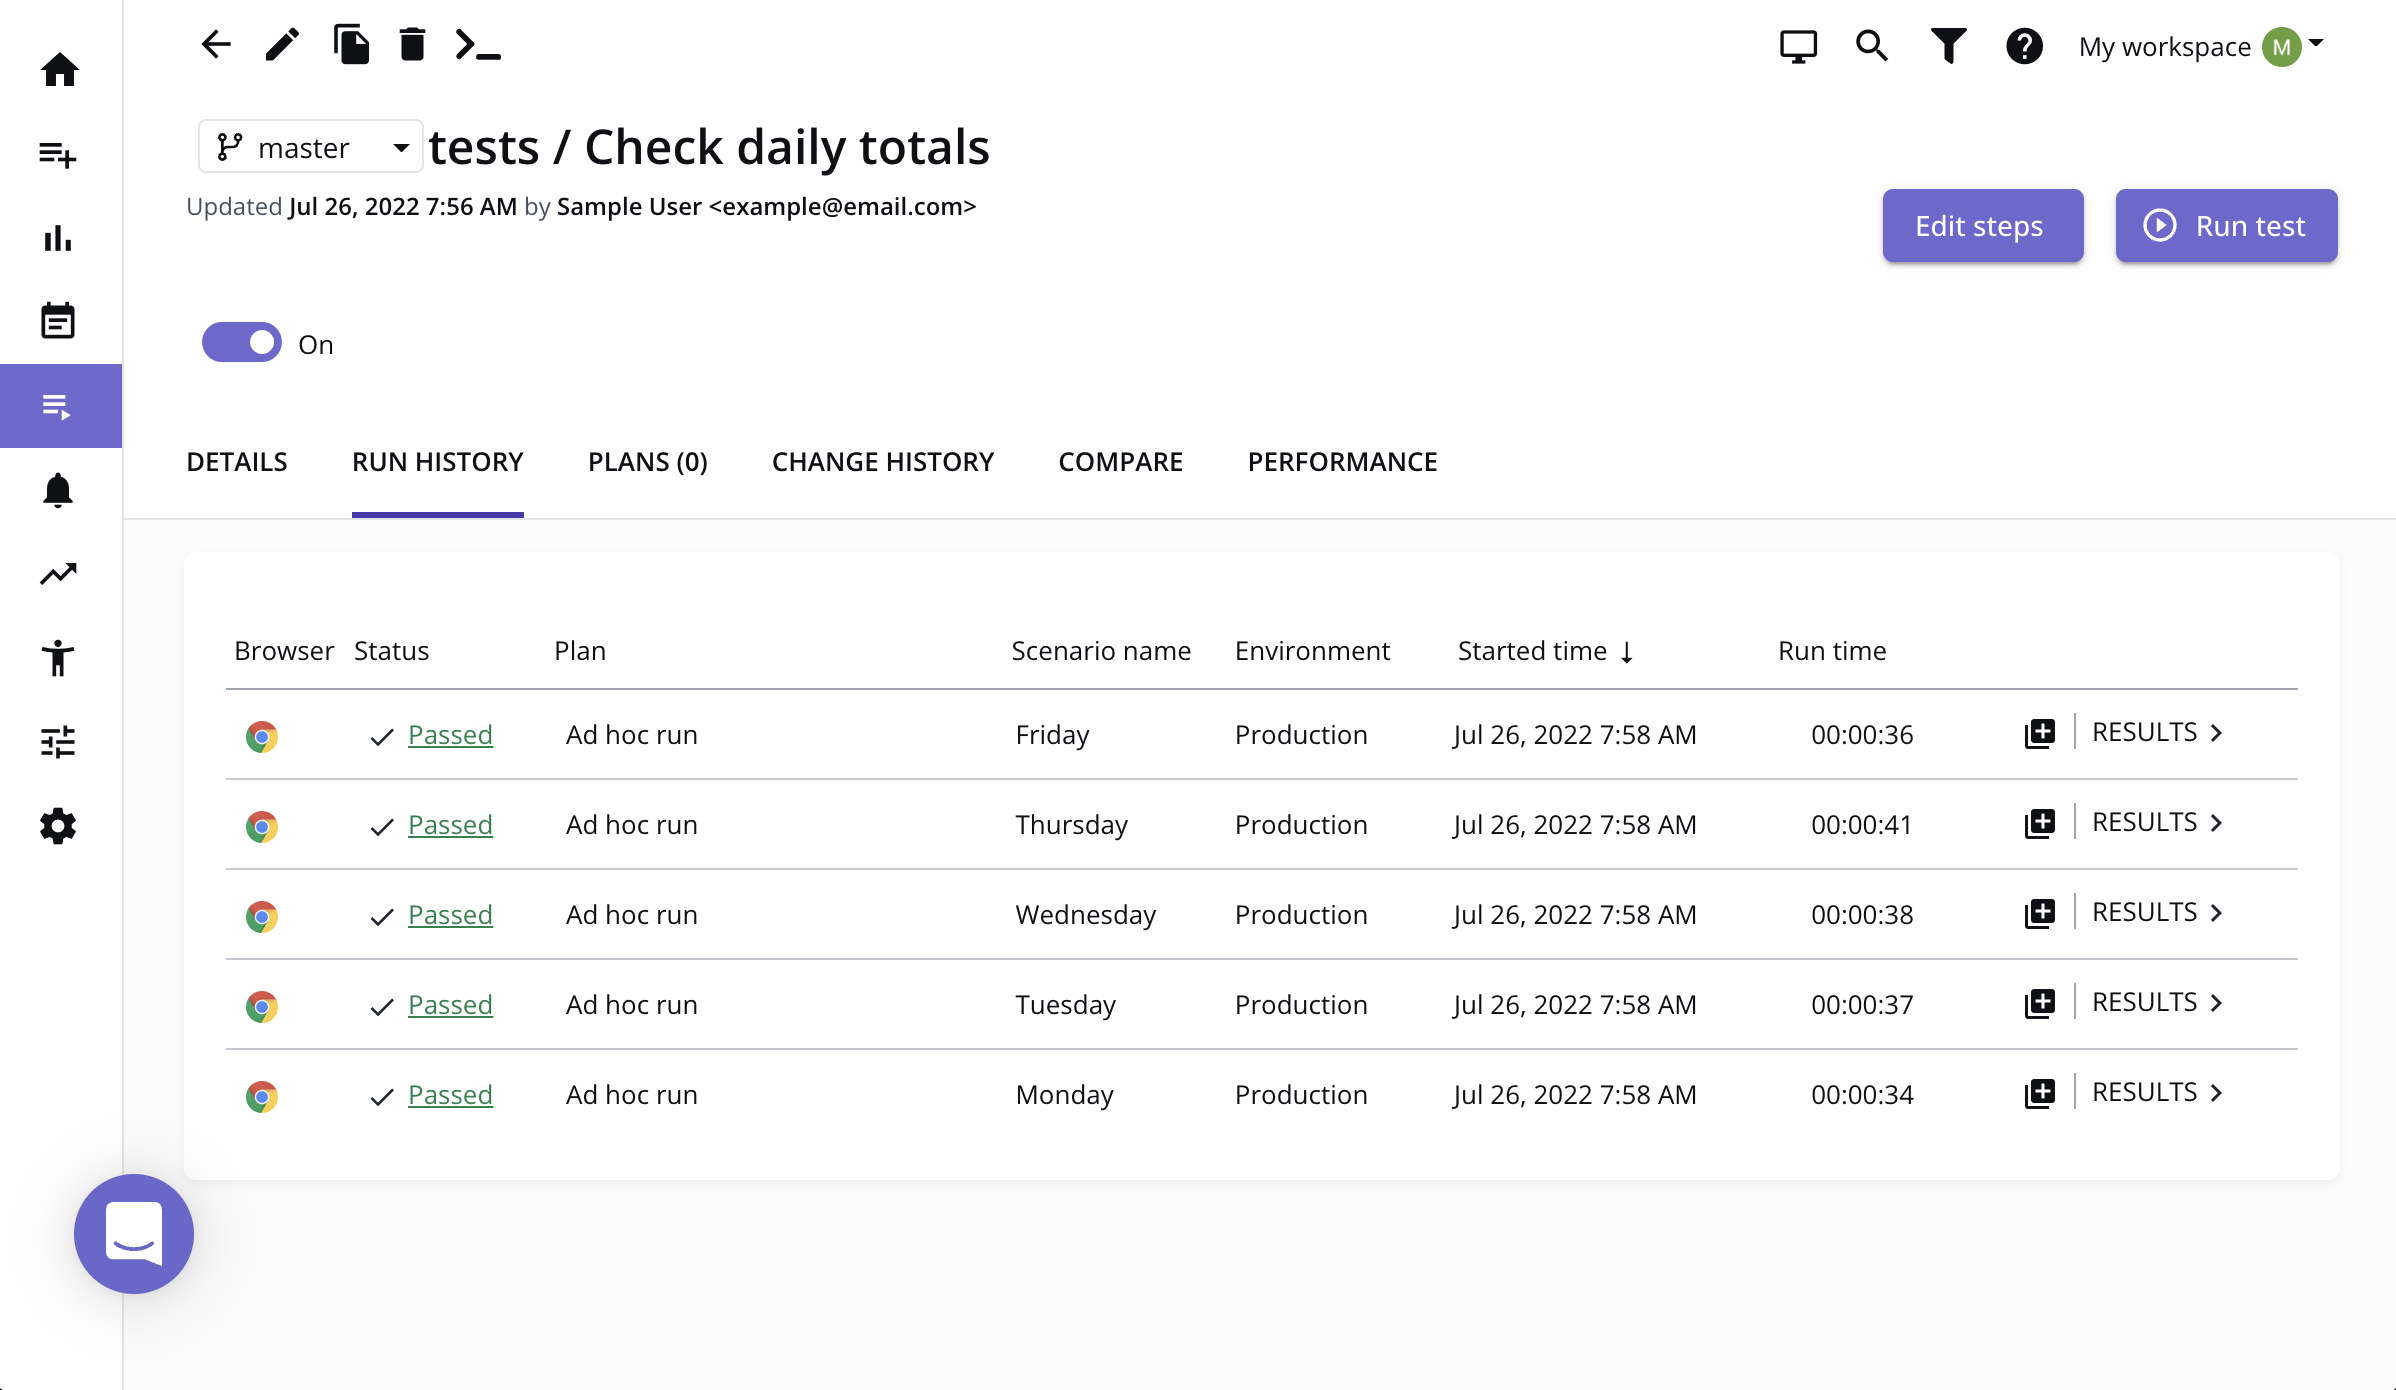Switch to the Change History tab
Viewport: 2396px width, 1390px height.
(882, 462)
